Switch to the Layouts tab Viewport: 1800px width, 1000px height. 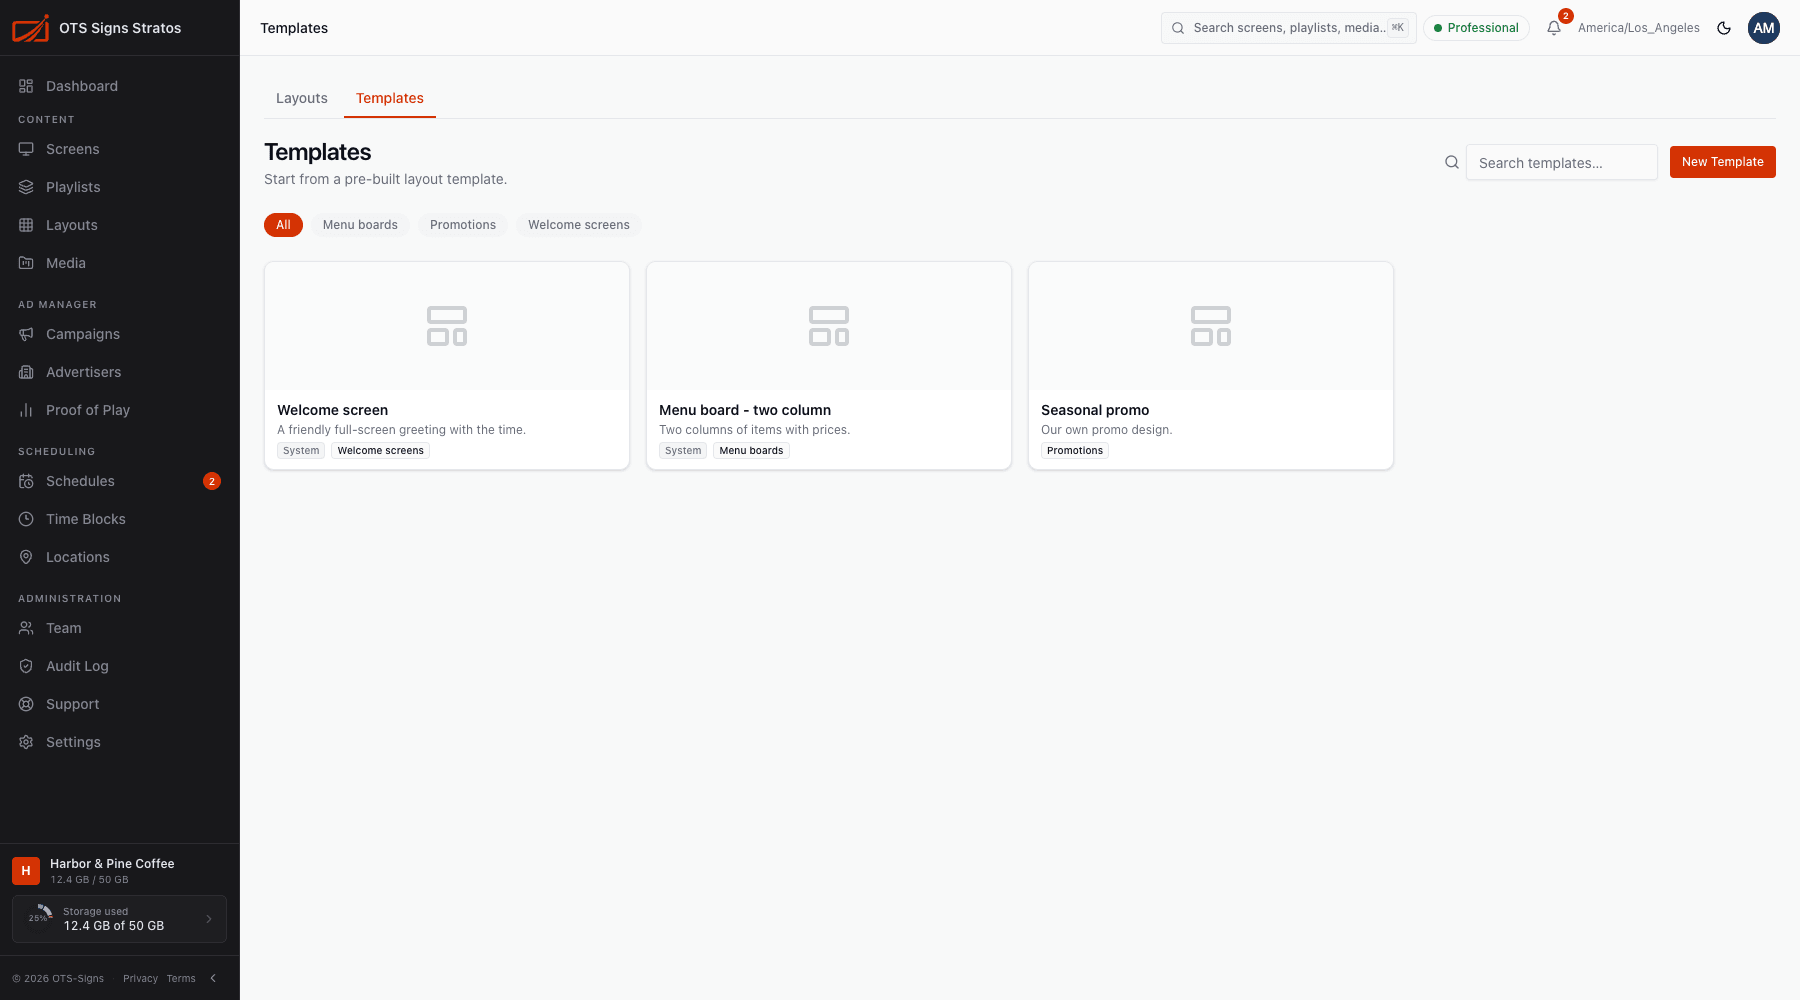302,98
